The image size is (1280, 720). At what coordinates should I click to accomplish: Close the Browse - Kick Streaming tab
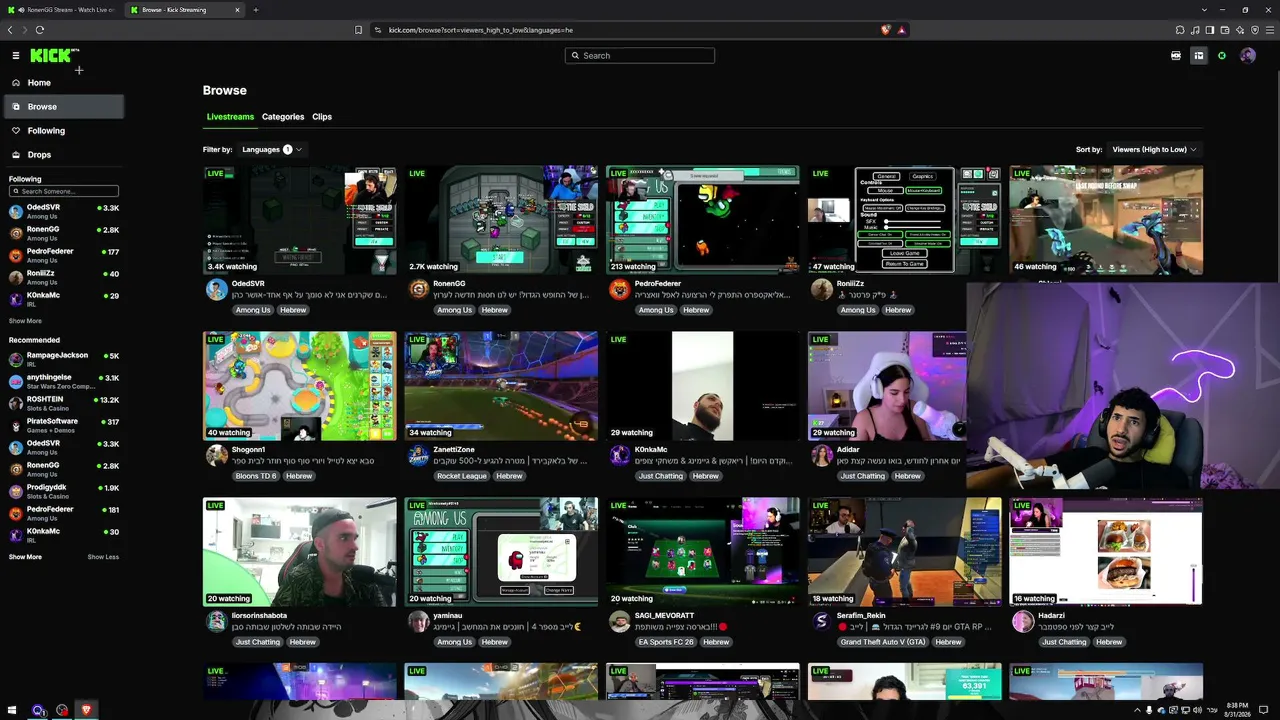(237, 10)
